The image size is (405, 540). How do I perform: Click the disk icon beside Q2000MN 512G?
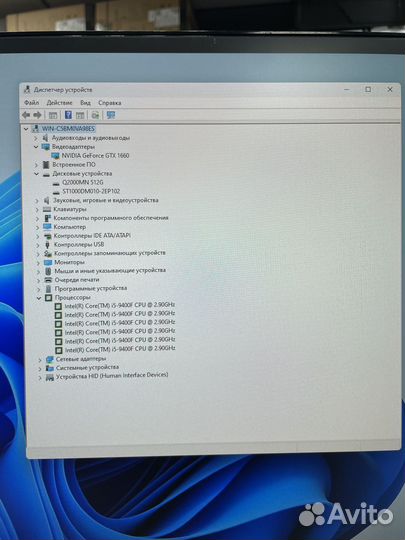click(x=56, y=183)
